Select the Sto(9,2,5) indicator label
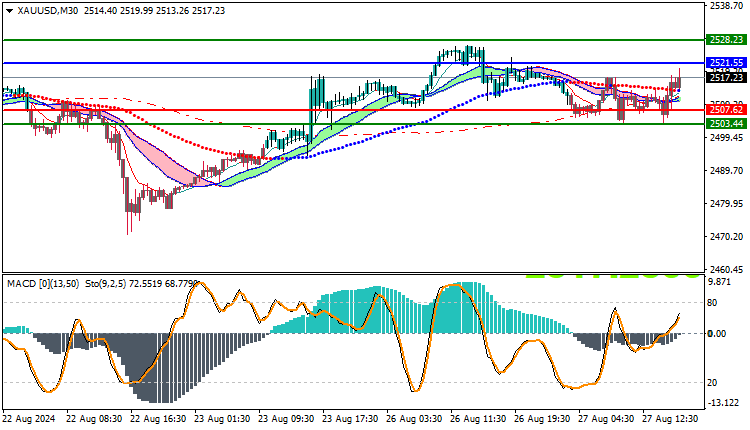This screenshot has width=750, height=430. coord(106,284)
